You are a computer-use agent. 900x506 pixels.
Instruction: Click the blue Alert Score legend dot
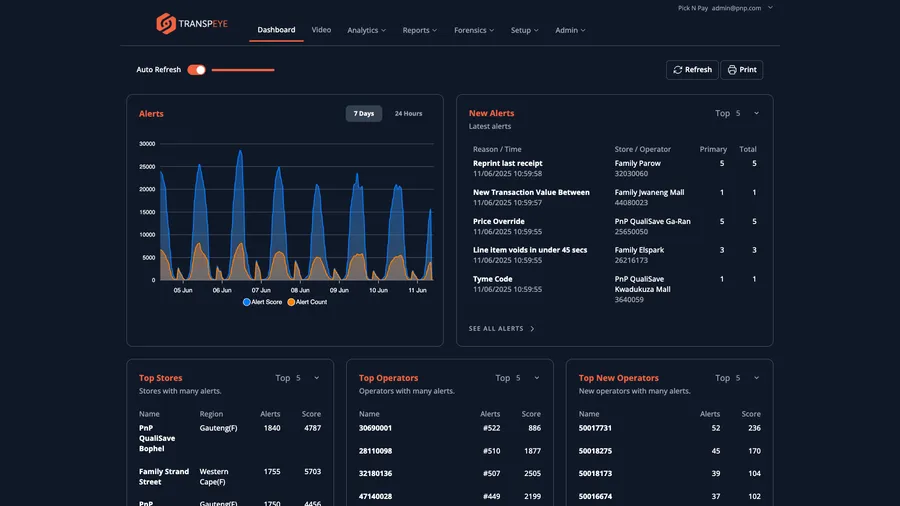(246, 302)
